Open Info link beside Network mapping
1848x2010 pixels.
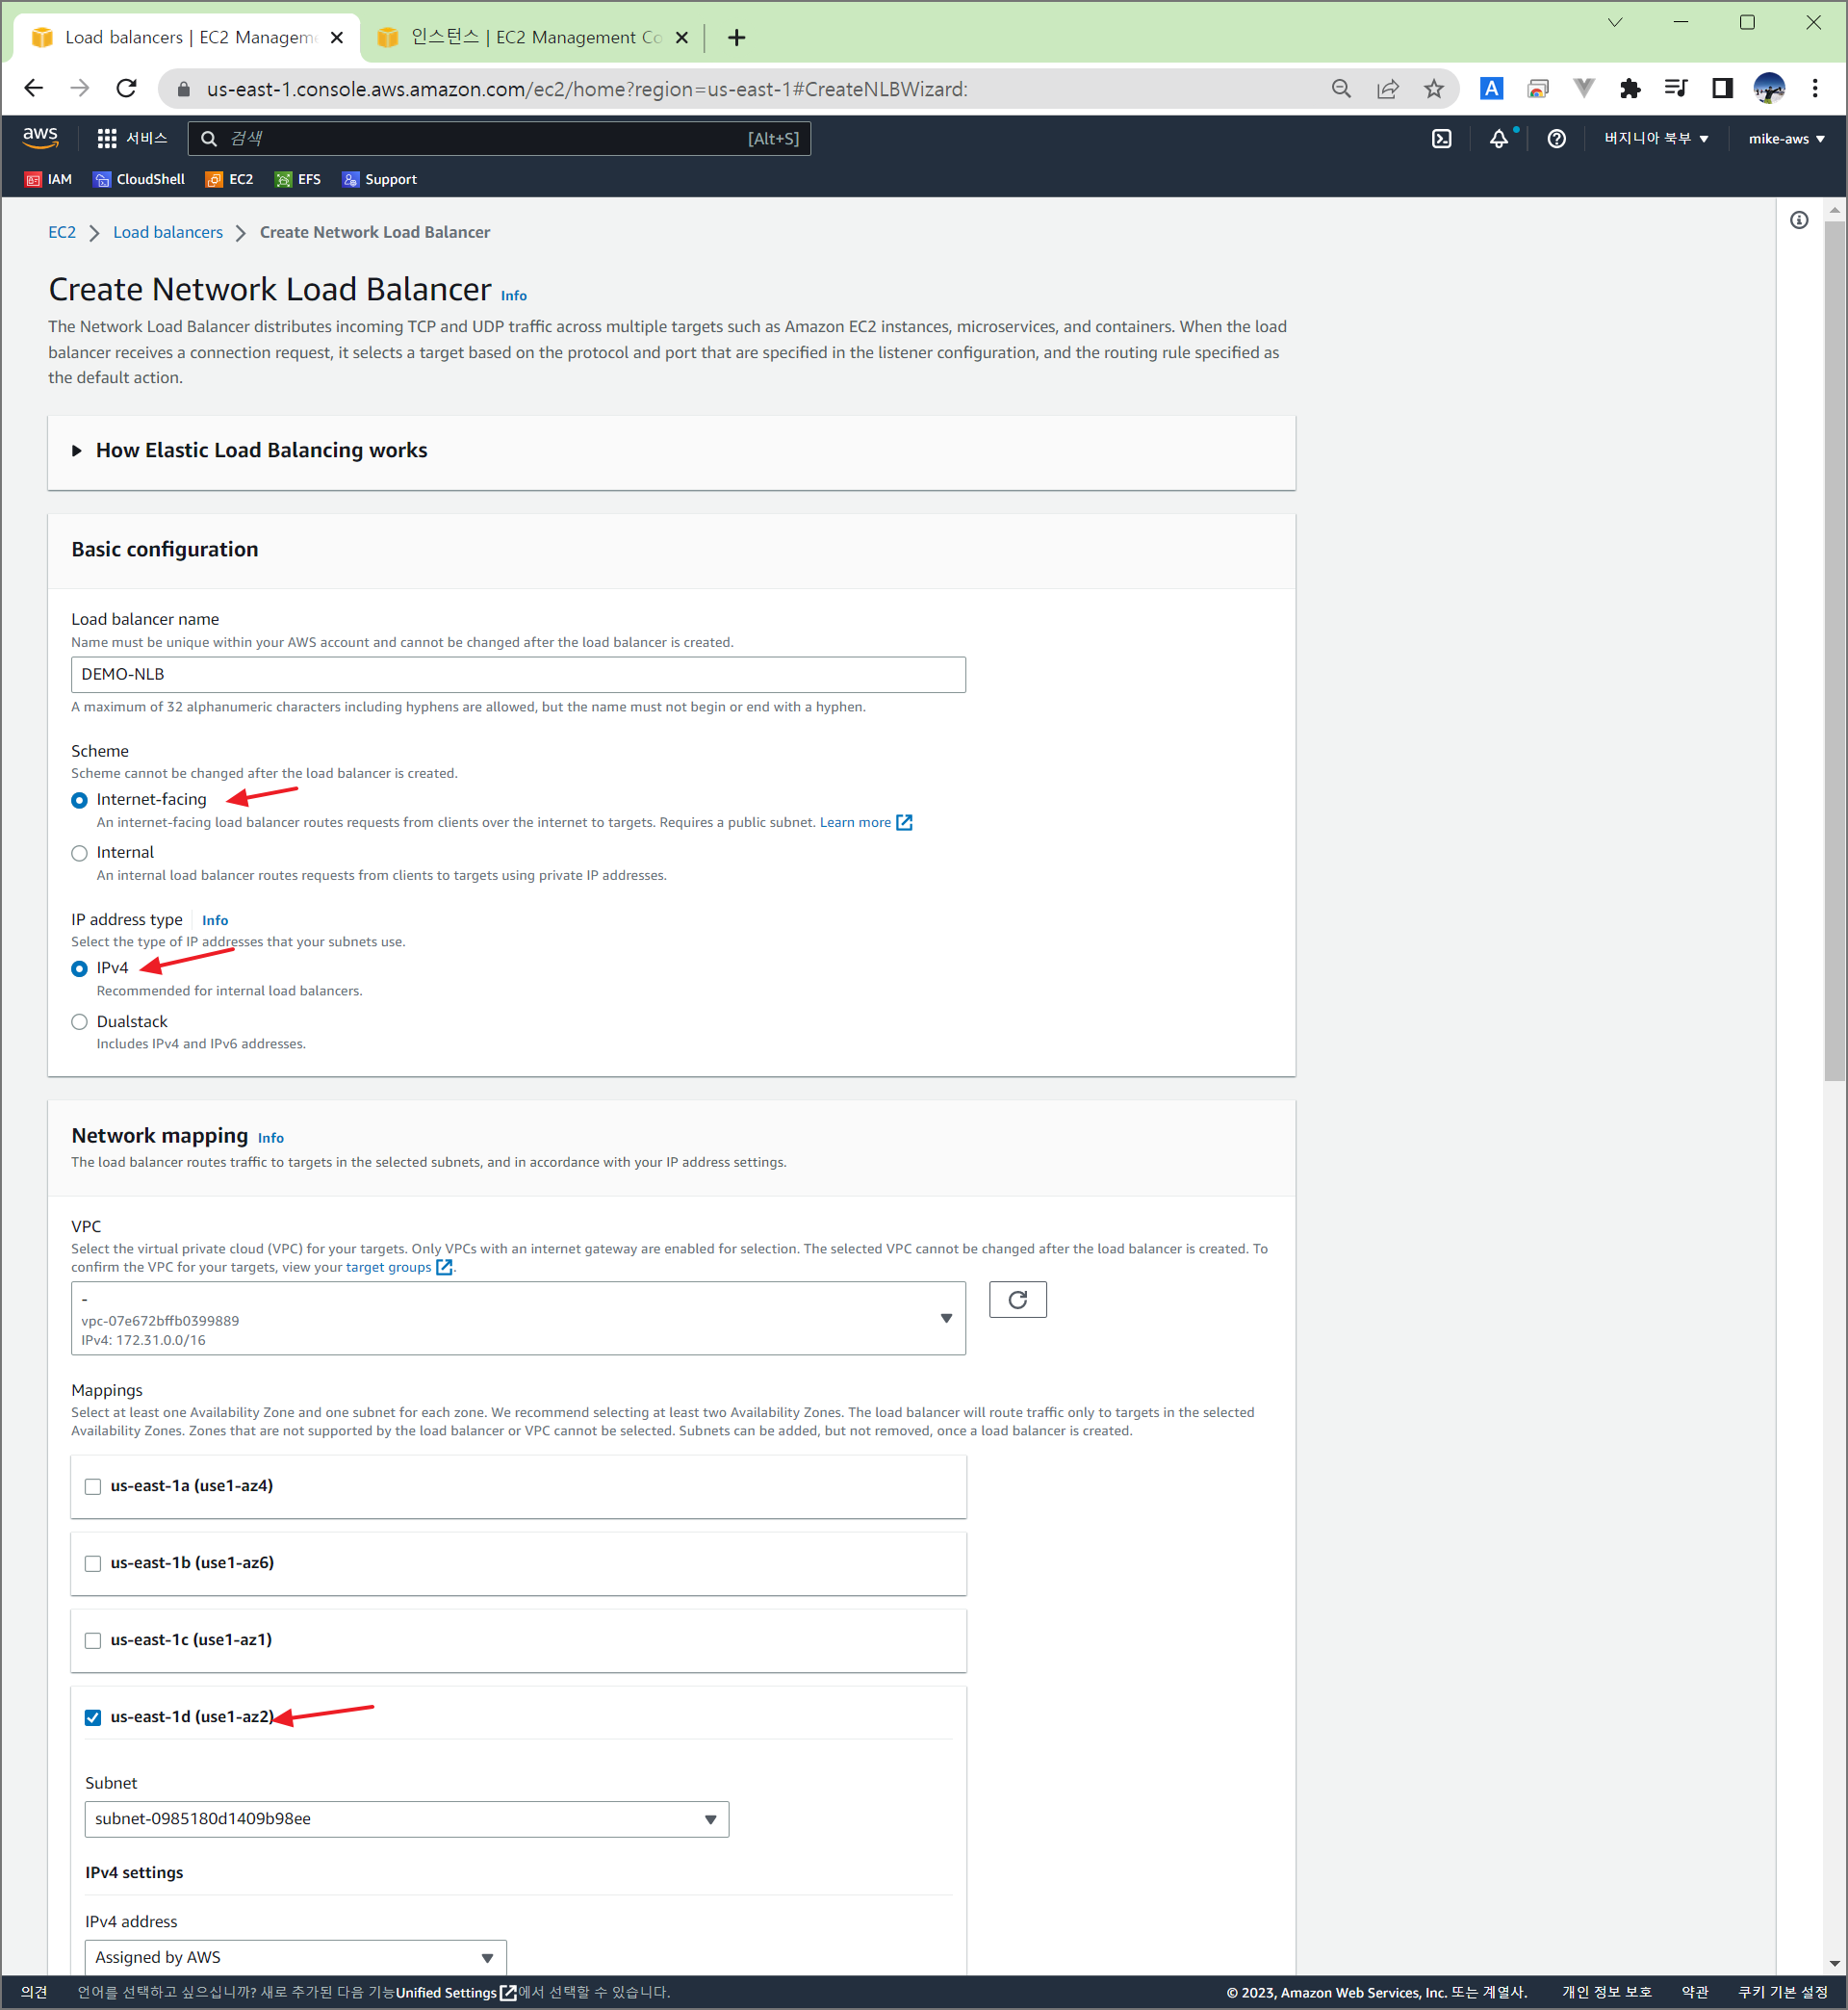pyautogui.click(x=270, y=1138)
